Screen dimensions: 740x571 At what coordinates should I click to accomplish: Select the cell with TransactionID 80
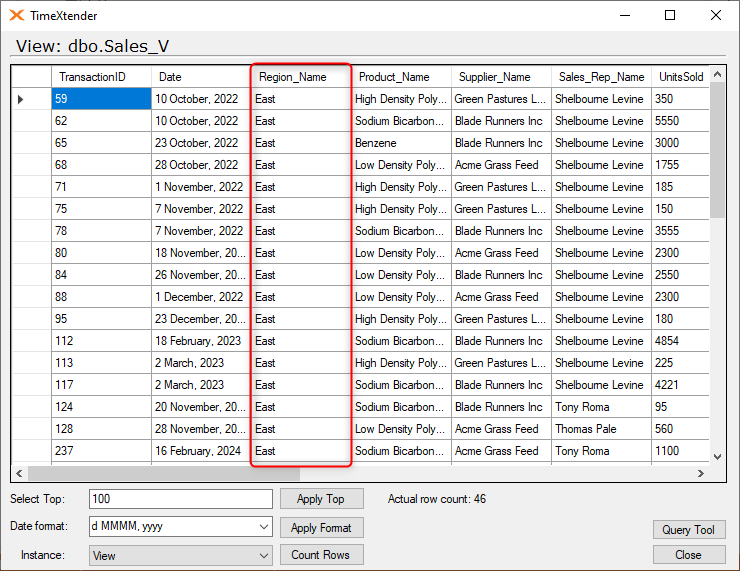(101, 253)
